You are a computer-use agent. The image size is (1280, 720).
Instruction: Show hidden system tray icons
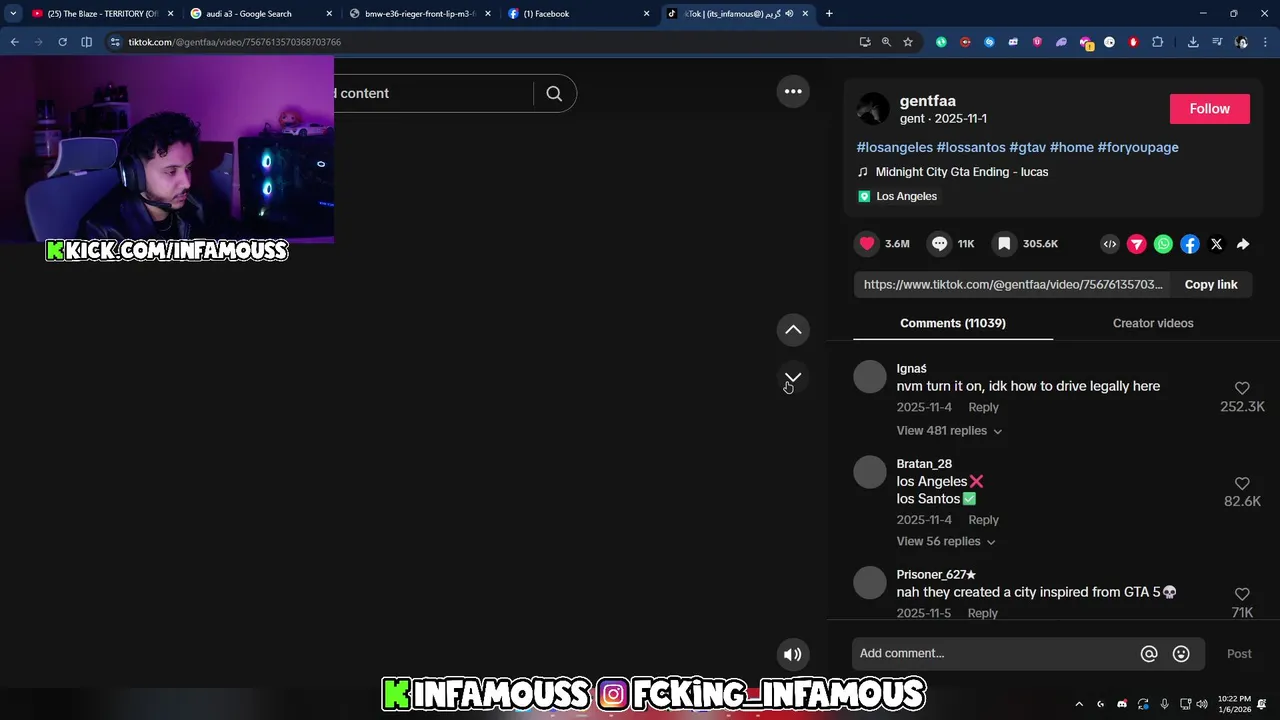click(x=1079, y=704)
